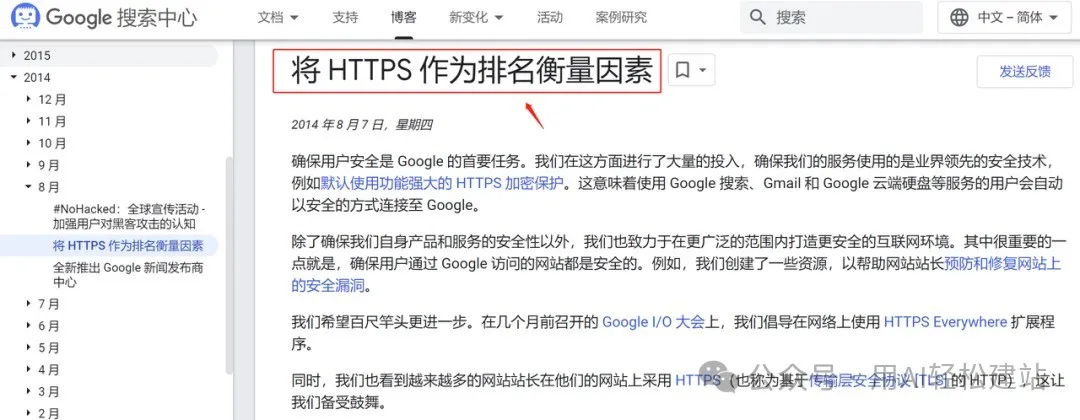Select the 博客 tab

404,17
